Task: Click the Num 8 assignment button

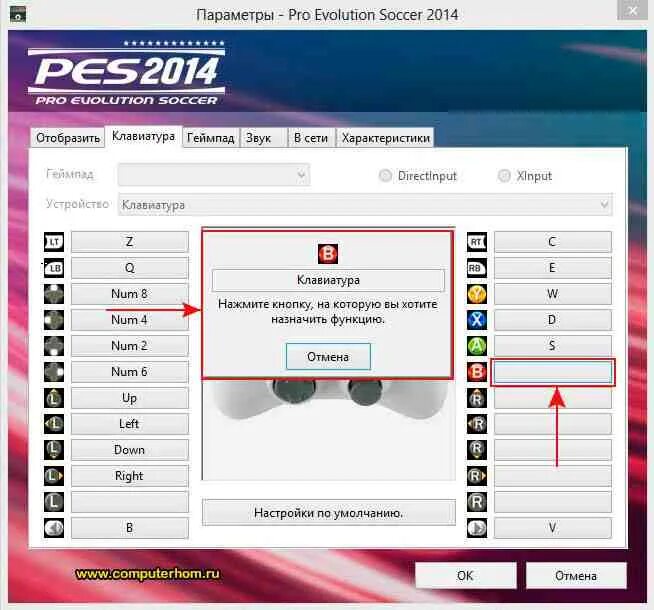Action: click(130, 294)
